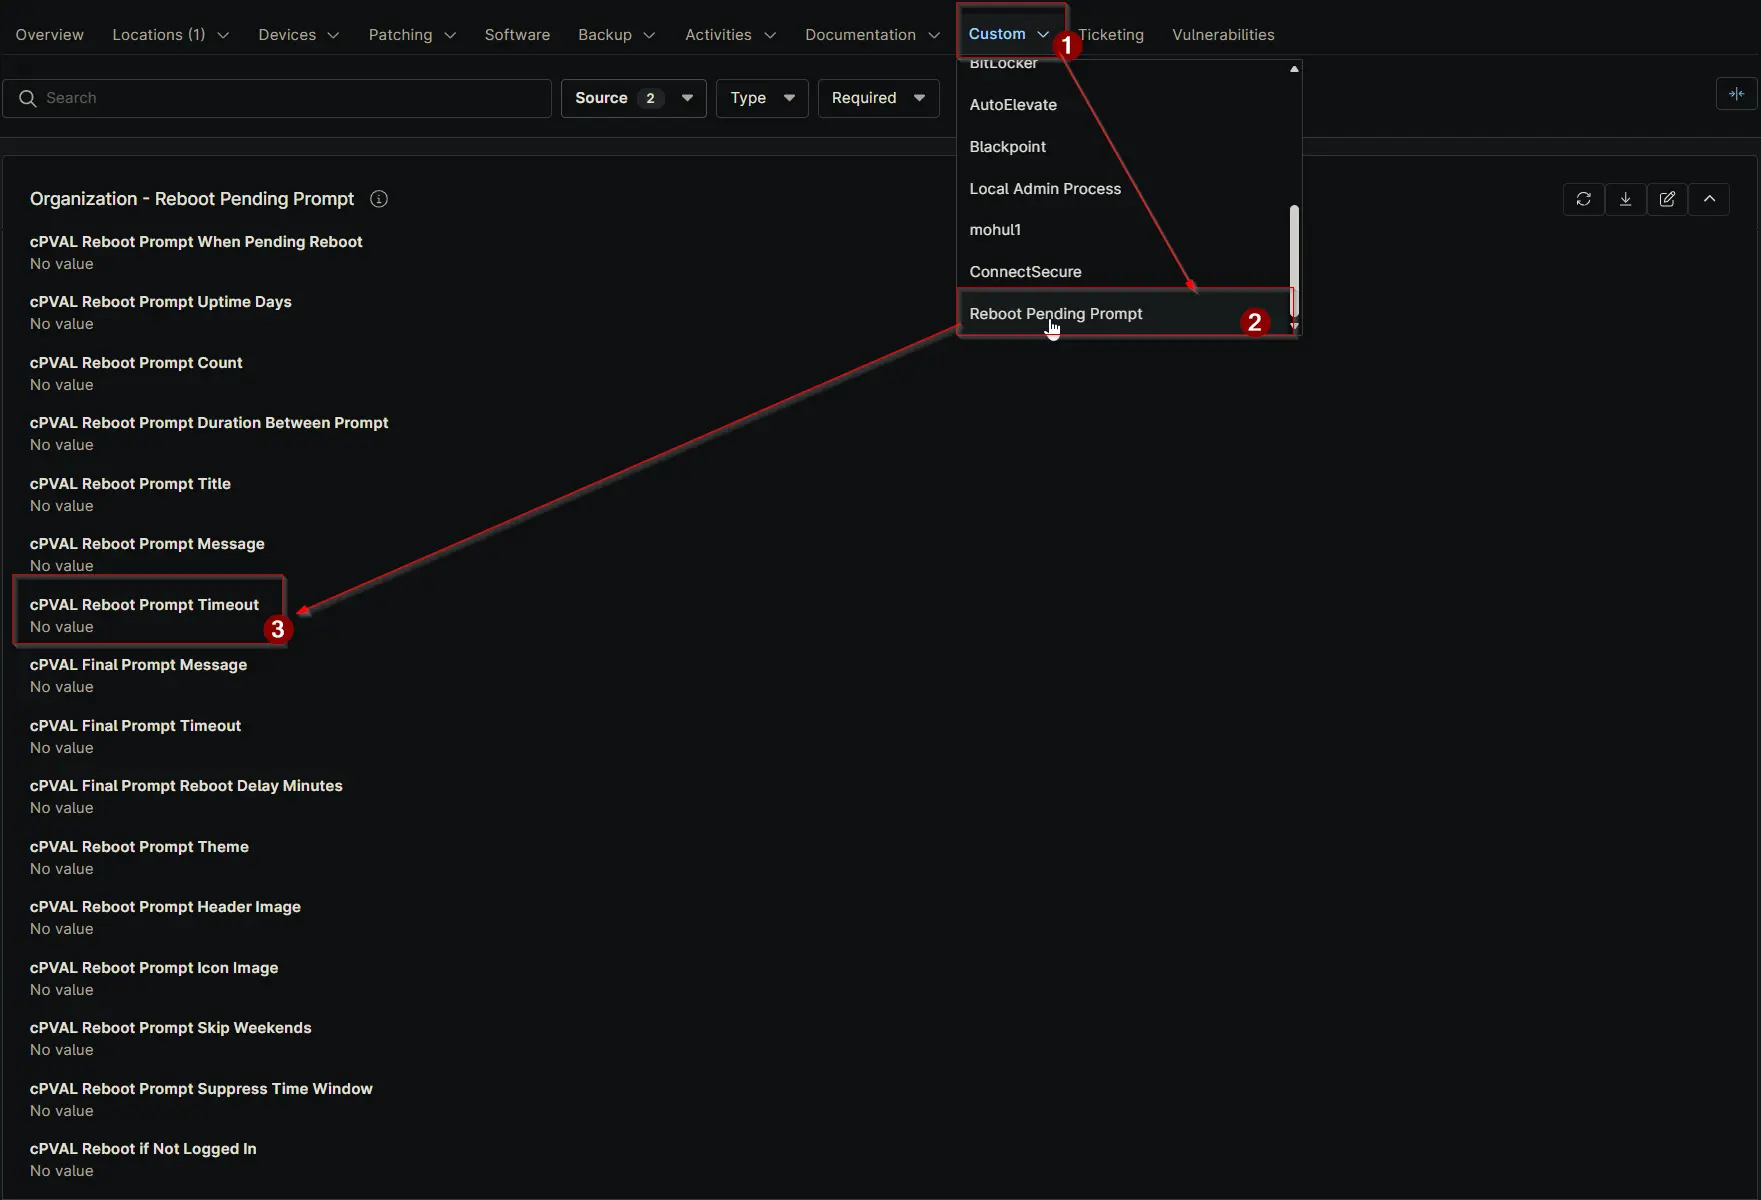Choose Blackpoint in the Custom menu
This screenshot has height=1200, width=1761.
1007,147
